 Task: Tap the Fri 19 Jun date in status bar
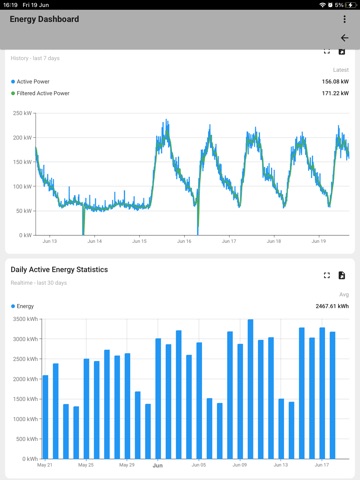(36, 5)
